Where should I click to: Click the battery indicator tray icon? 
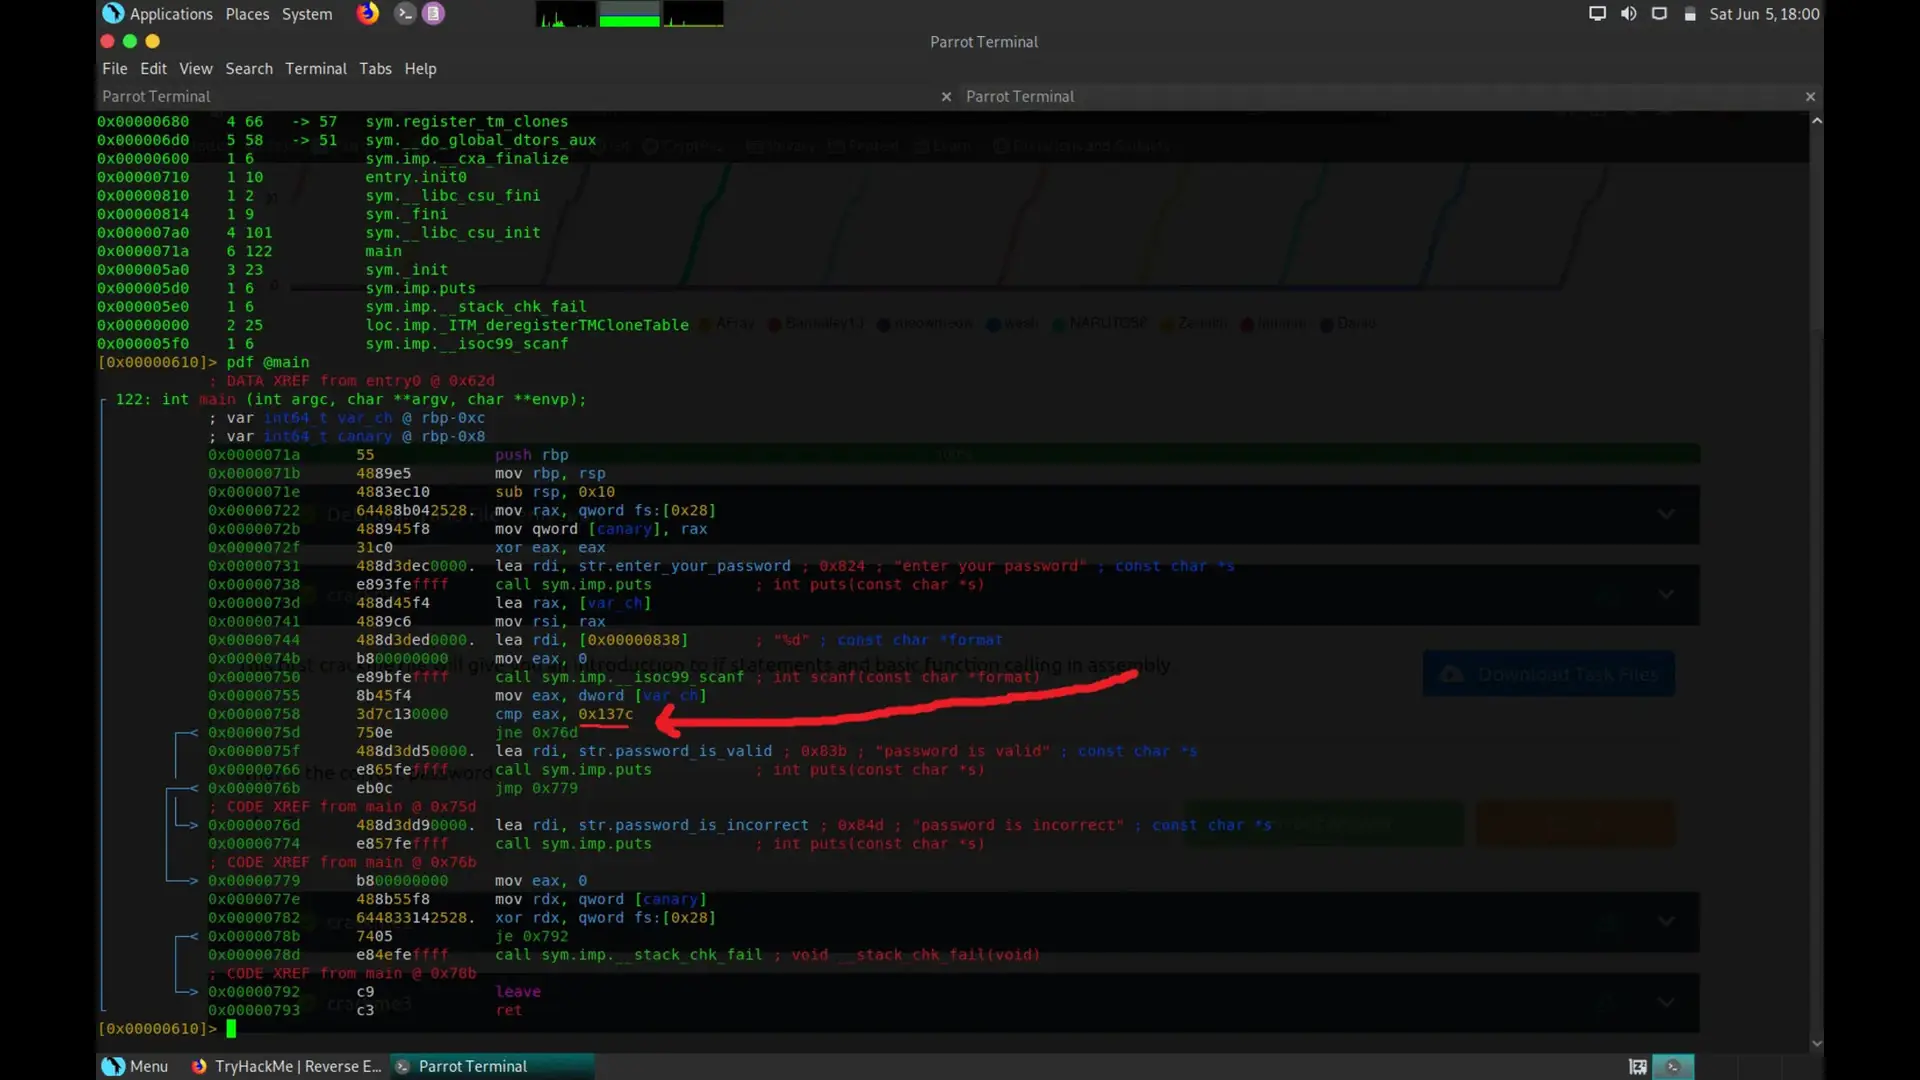1690,14
